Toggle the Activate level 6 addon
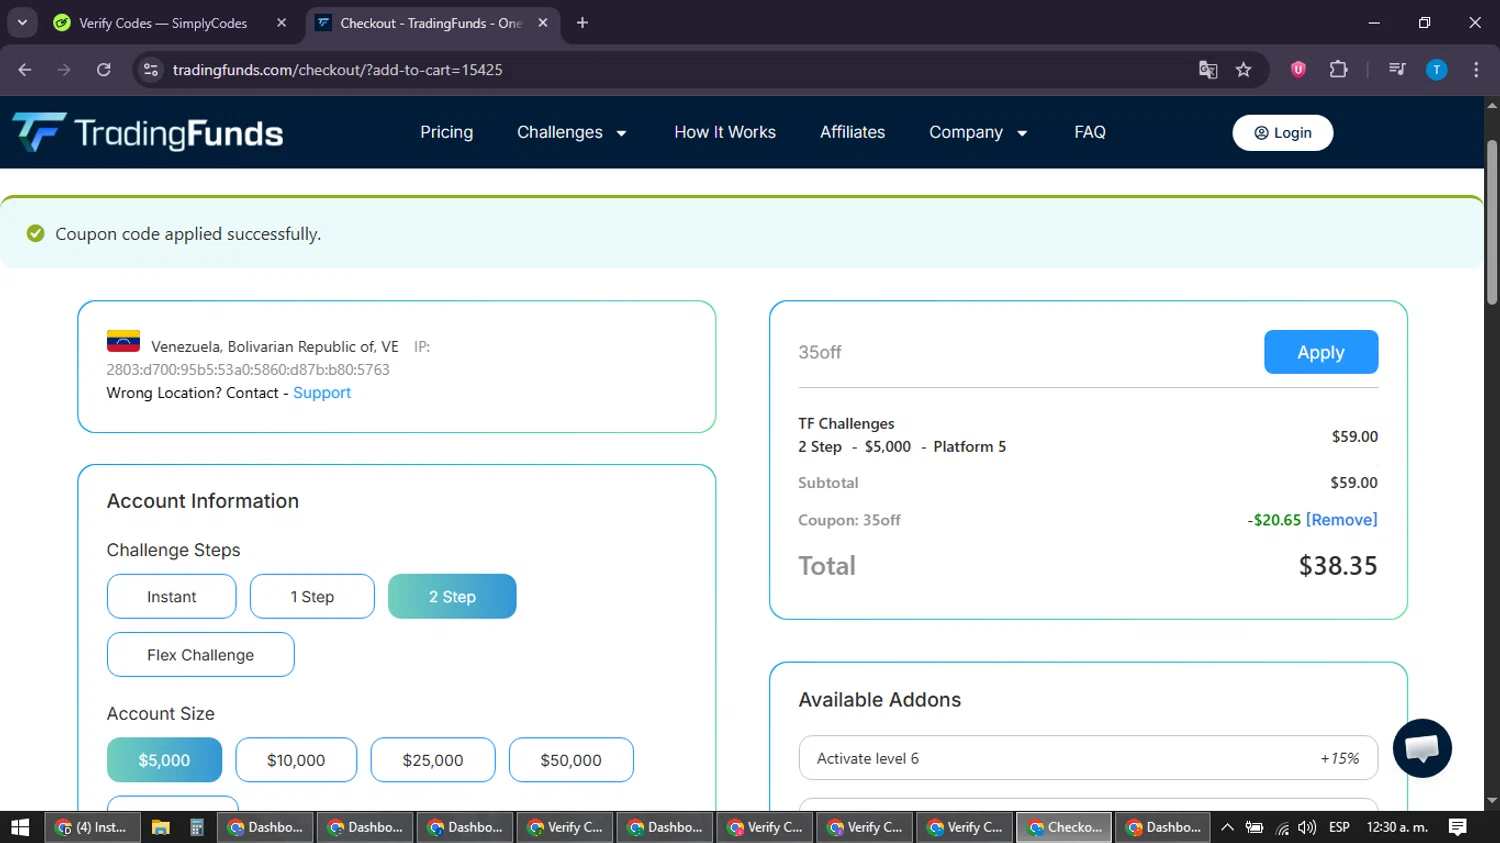The height and width of the screenshot is (843, 1500). pos(1088,758)
